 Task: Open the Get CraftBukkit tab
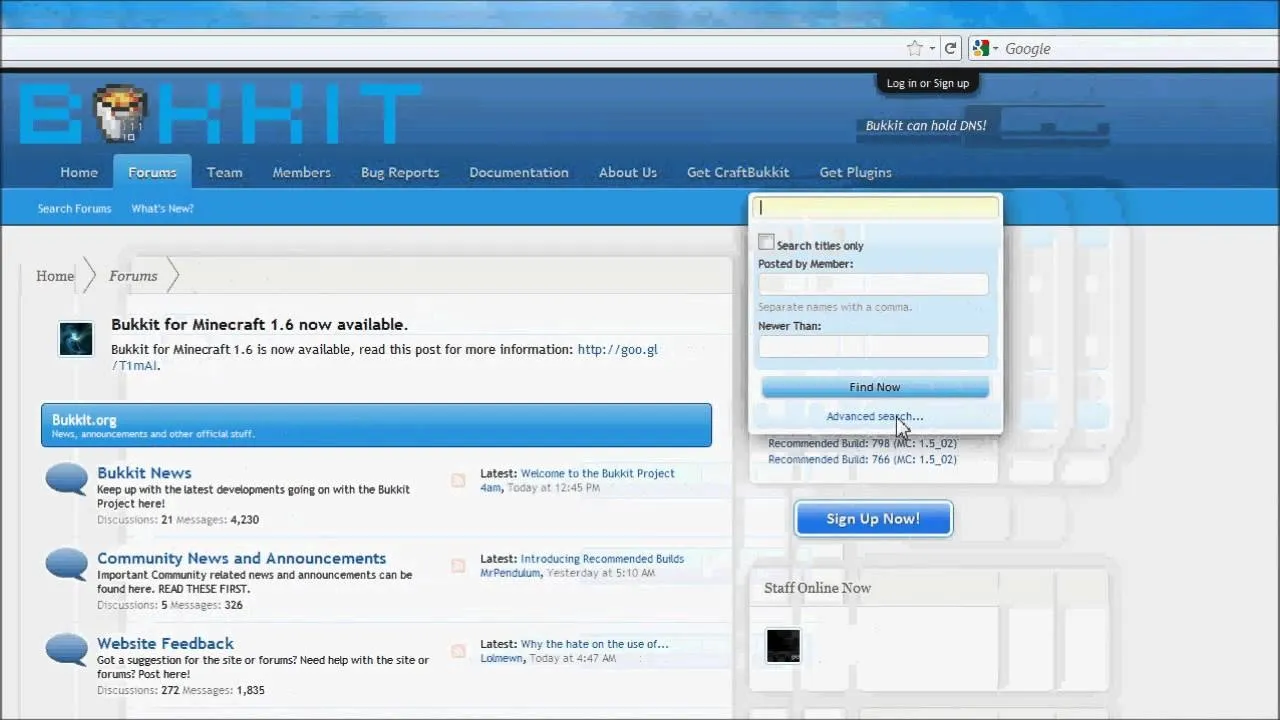click(737, 172)
